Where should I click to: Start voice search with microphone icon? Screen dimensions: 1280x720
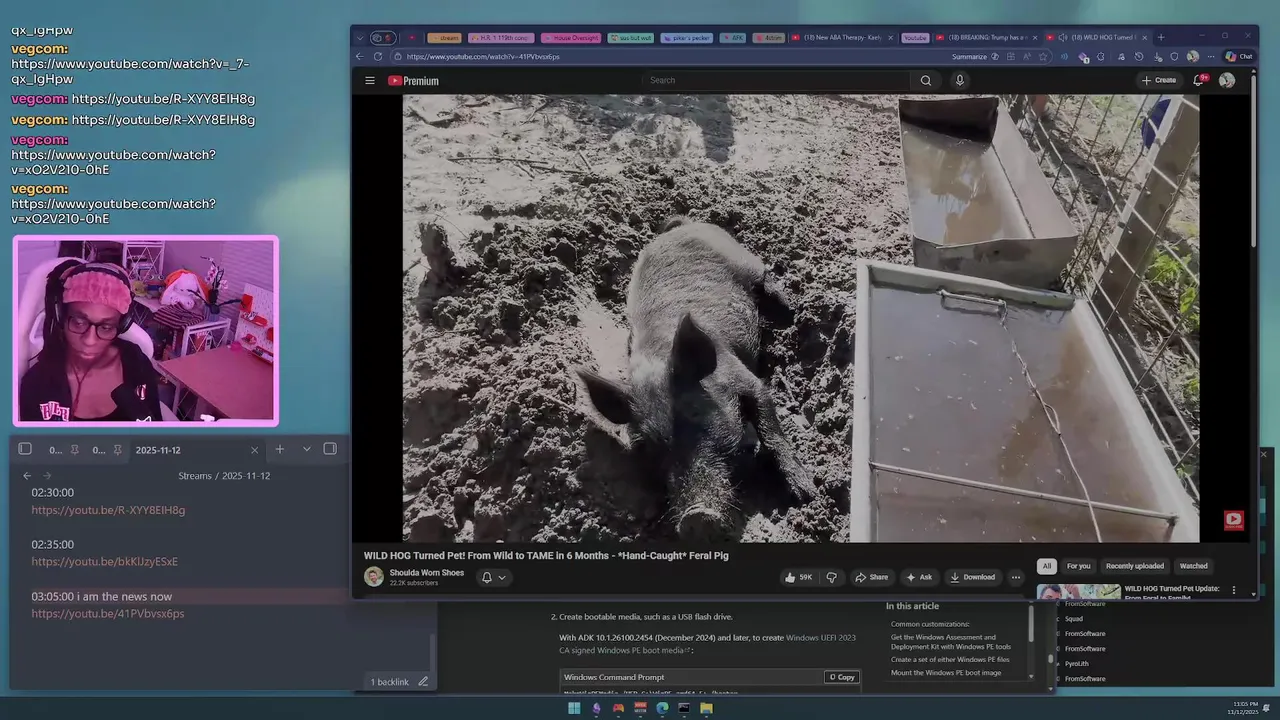pos(960,80)
